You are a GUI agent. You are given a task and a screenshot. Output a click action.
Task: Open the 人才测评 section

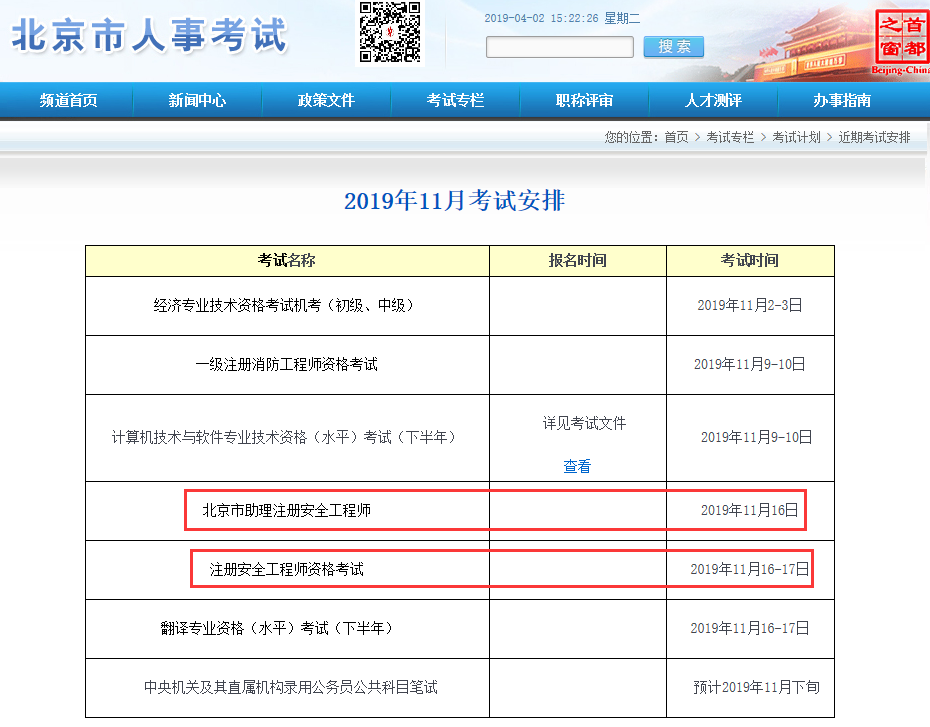[x=713, y=101]
